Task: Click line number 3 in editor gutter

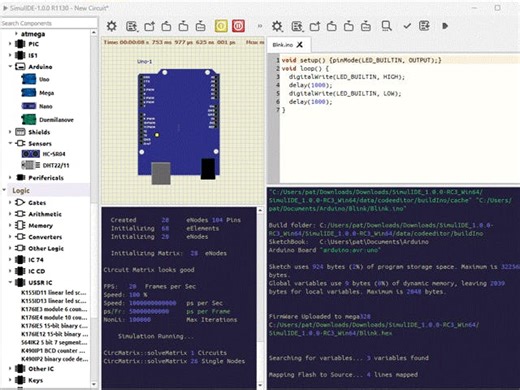Action: point(278,77)
